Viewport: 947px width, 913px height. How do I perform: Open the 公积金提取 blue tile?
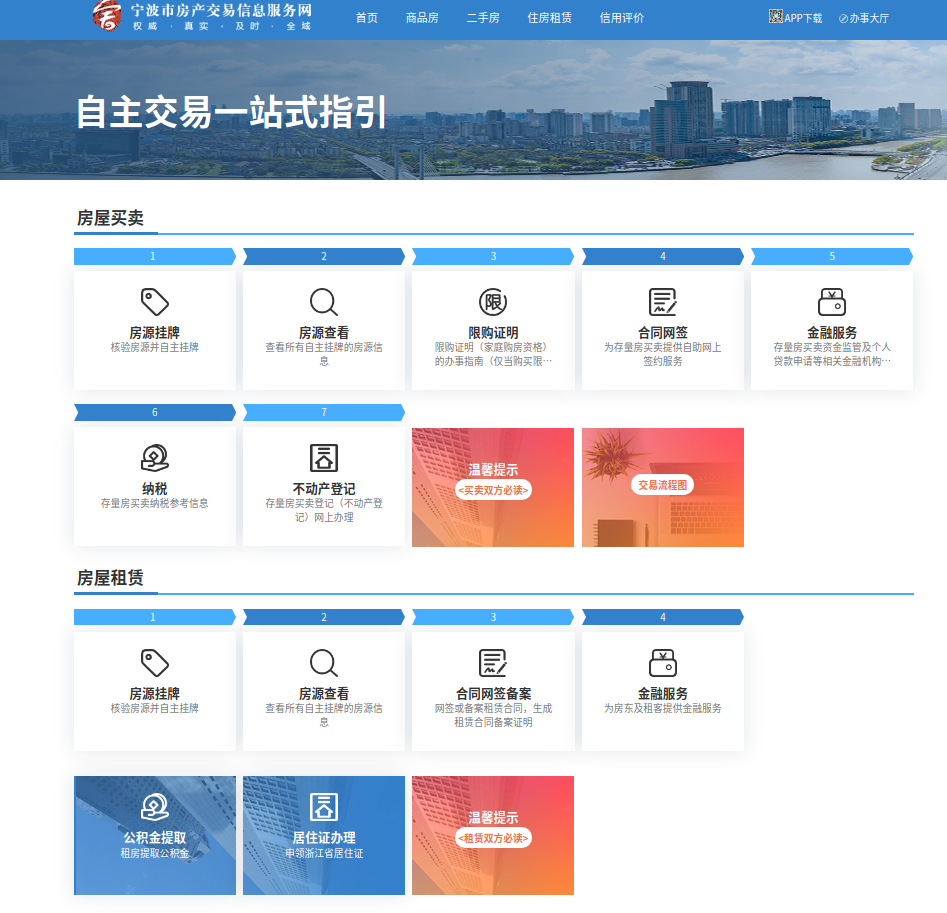[155, 836]
